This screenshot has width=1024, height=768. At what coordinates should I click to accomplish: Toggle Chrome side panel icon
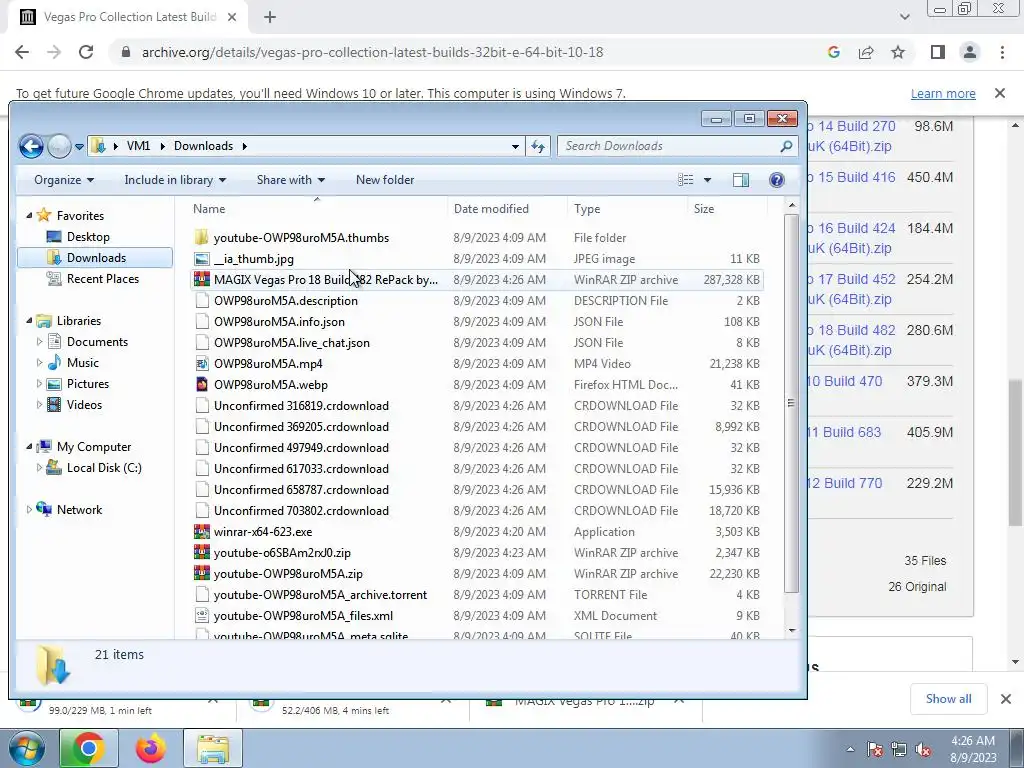pyautogui.click(x=938, y=52)
